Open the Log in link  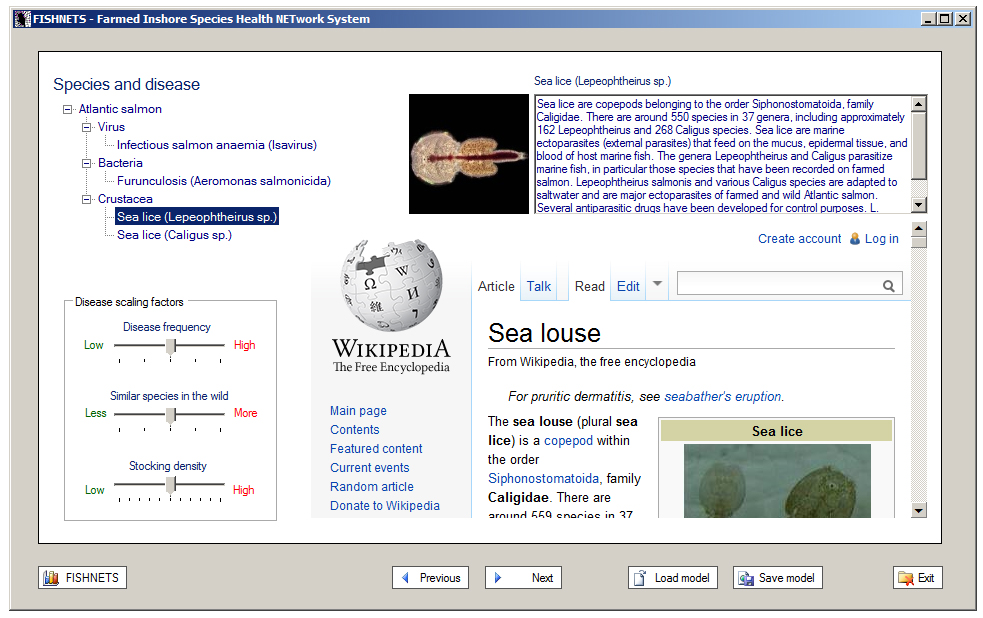tap(881, 239)
